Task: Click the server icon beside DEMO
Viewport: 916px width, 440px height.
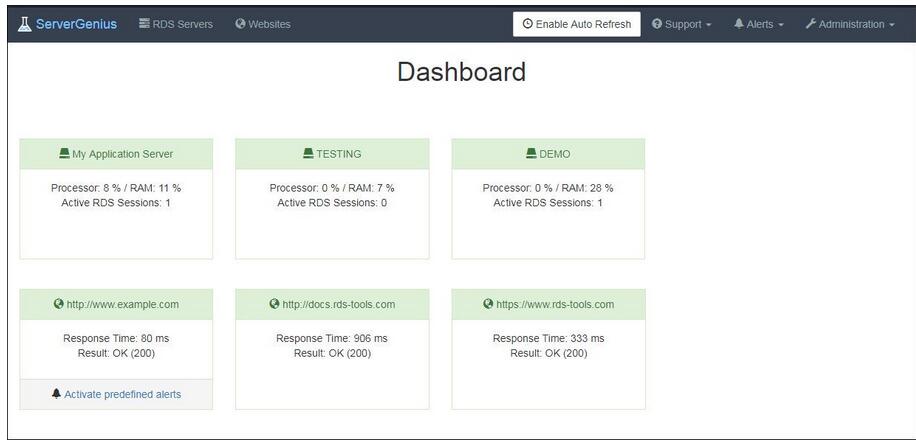Action: tap(531, 154)
